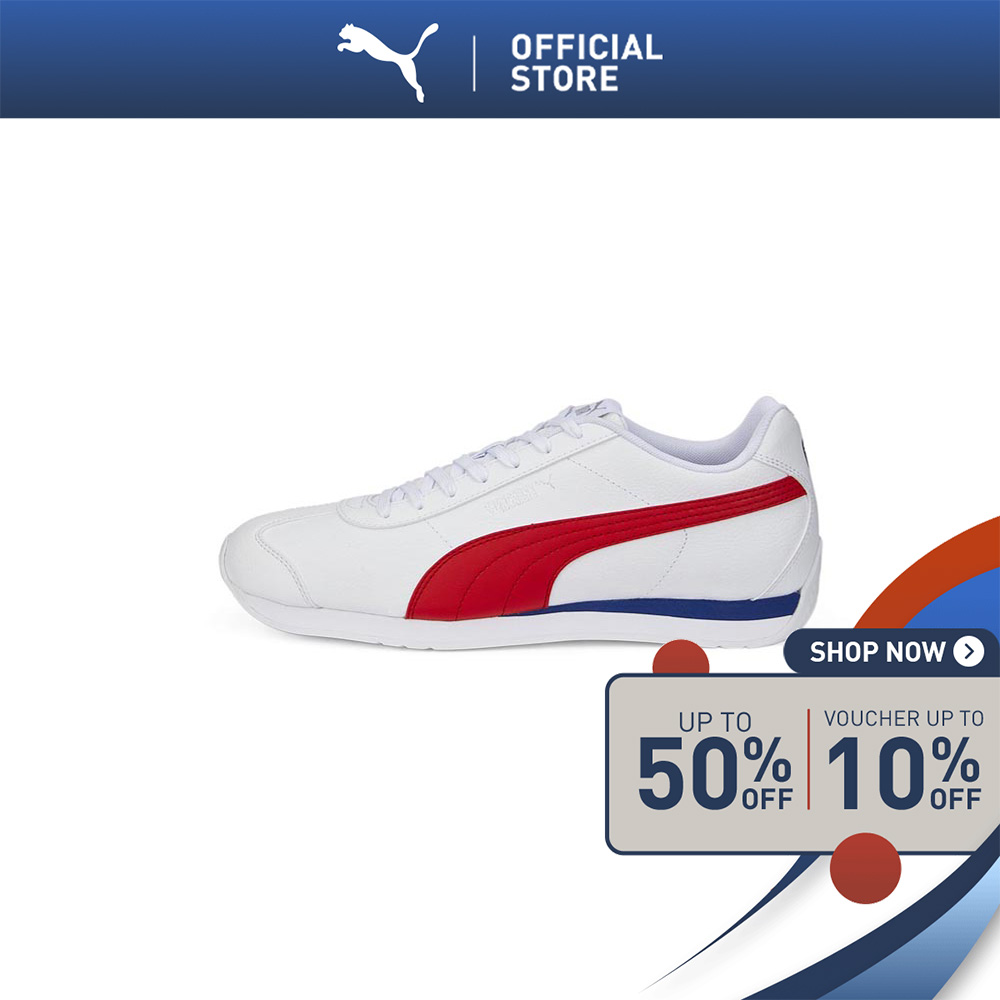Click the red circle above discount box

click(x=680, y=658)
